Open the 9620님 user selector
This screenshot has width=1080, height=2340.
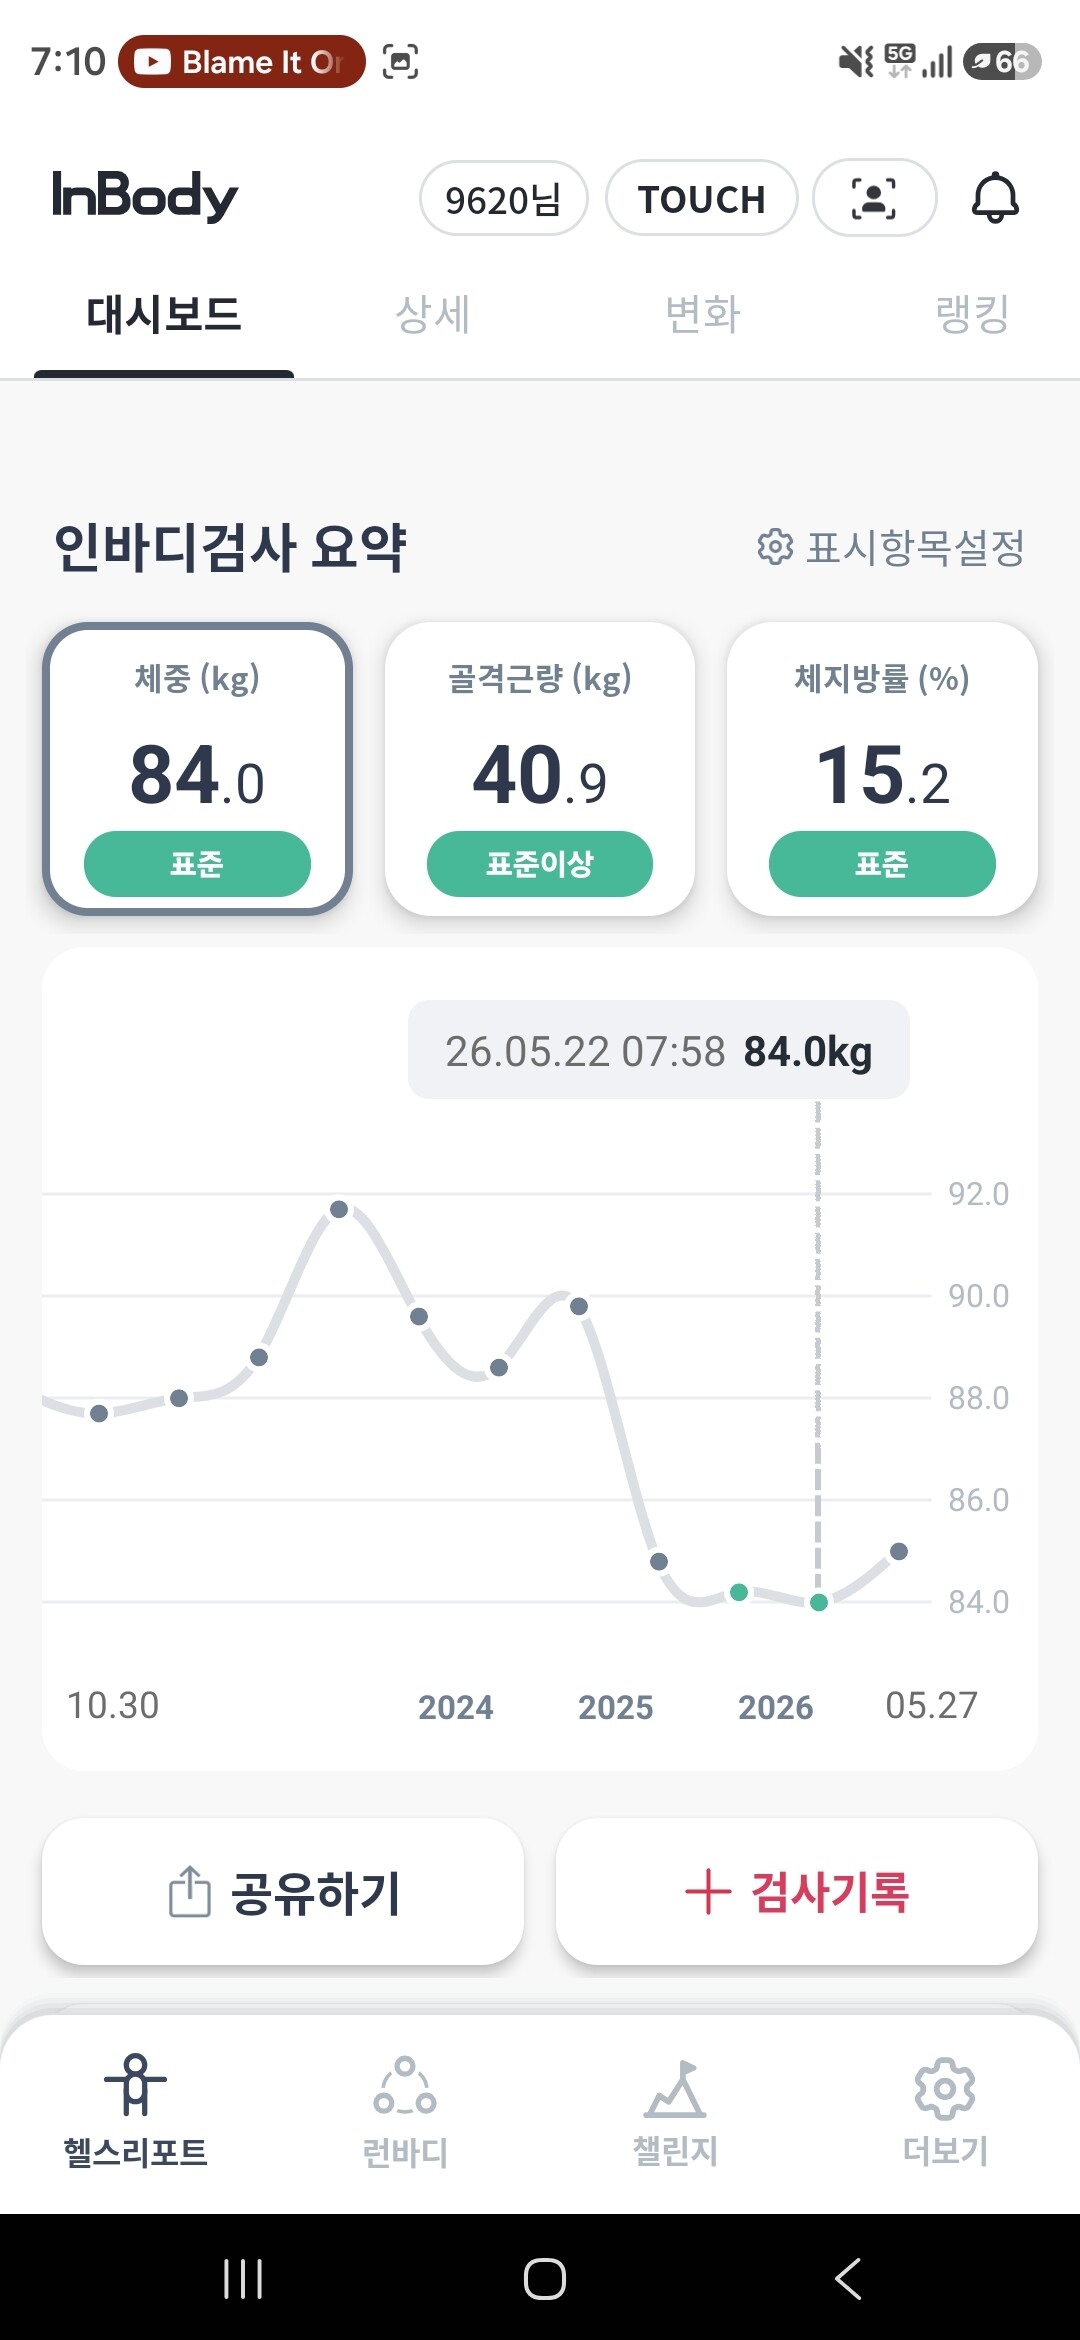pos(503,198)
